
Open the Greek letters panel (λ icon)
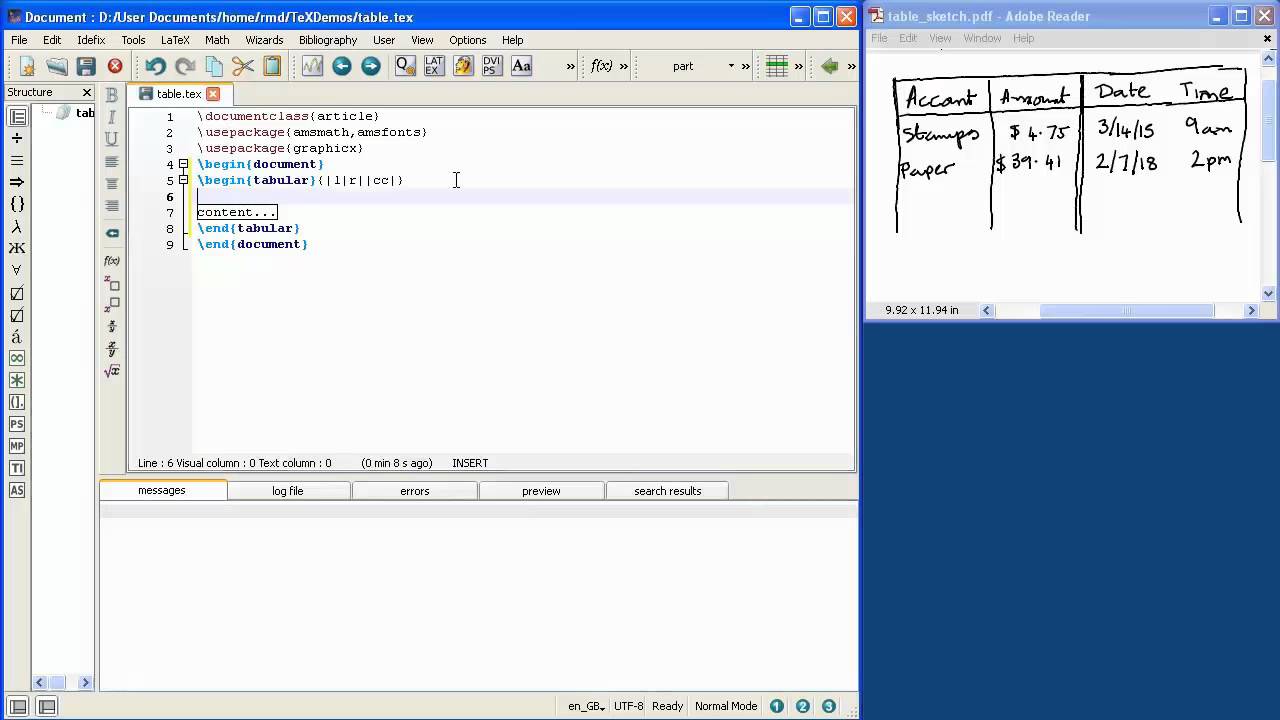click(17, 226)
